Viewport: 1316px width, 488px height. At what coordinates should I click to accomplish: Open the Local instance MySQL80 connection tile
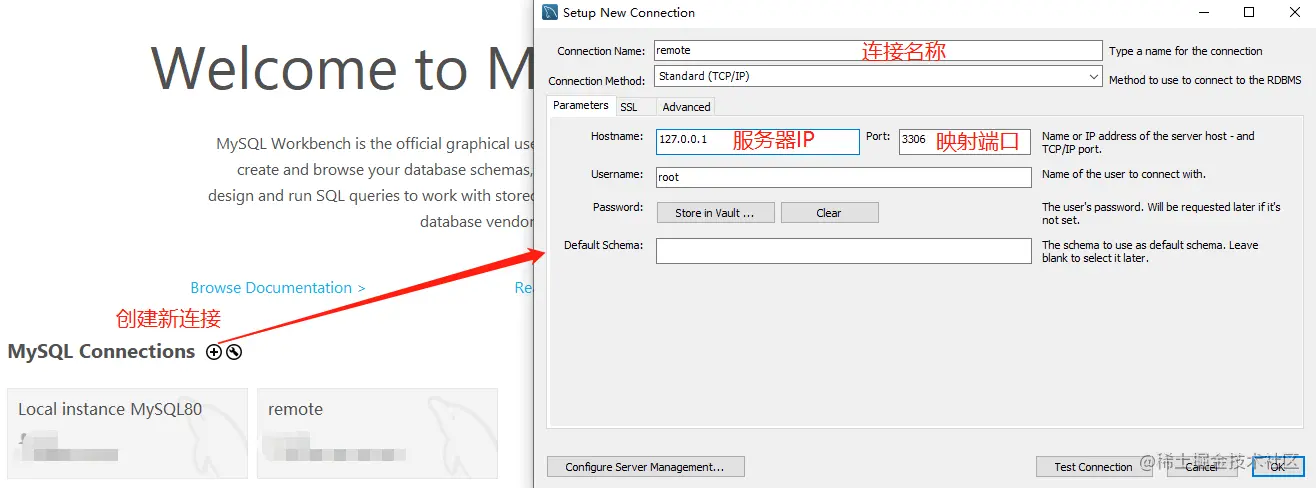point(127,433)
